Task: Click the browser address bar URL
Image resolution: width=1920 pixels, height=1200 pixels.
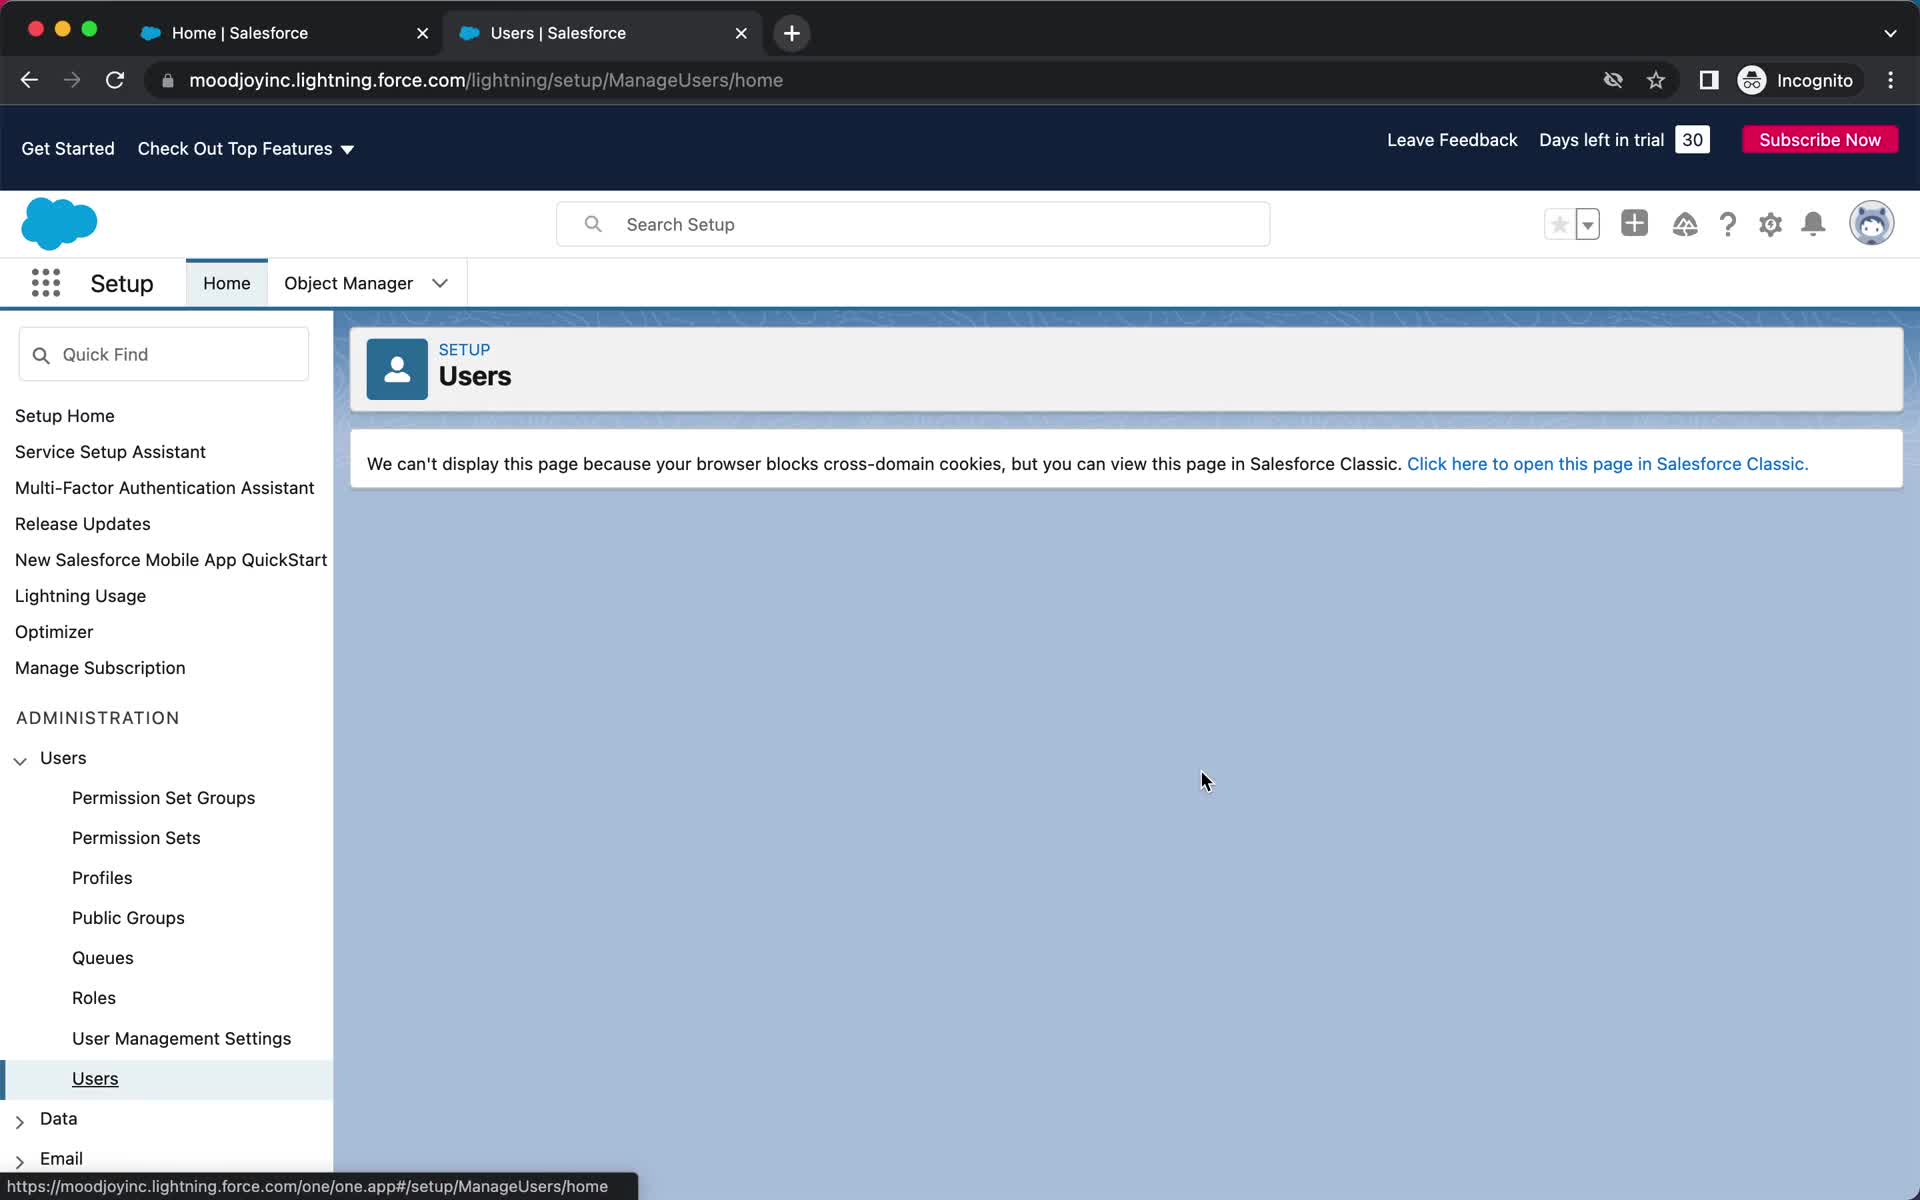Action: tap(486, 80)
